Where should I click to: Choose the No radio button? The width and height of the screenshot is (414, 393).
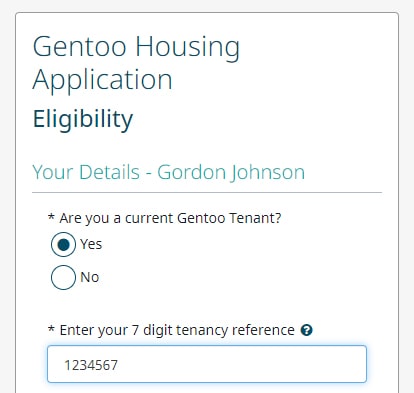point(63,277)
